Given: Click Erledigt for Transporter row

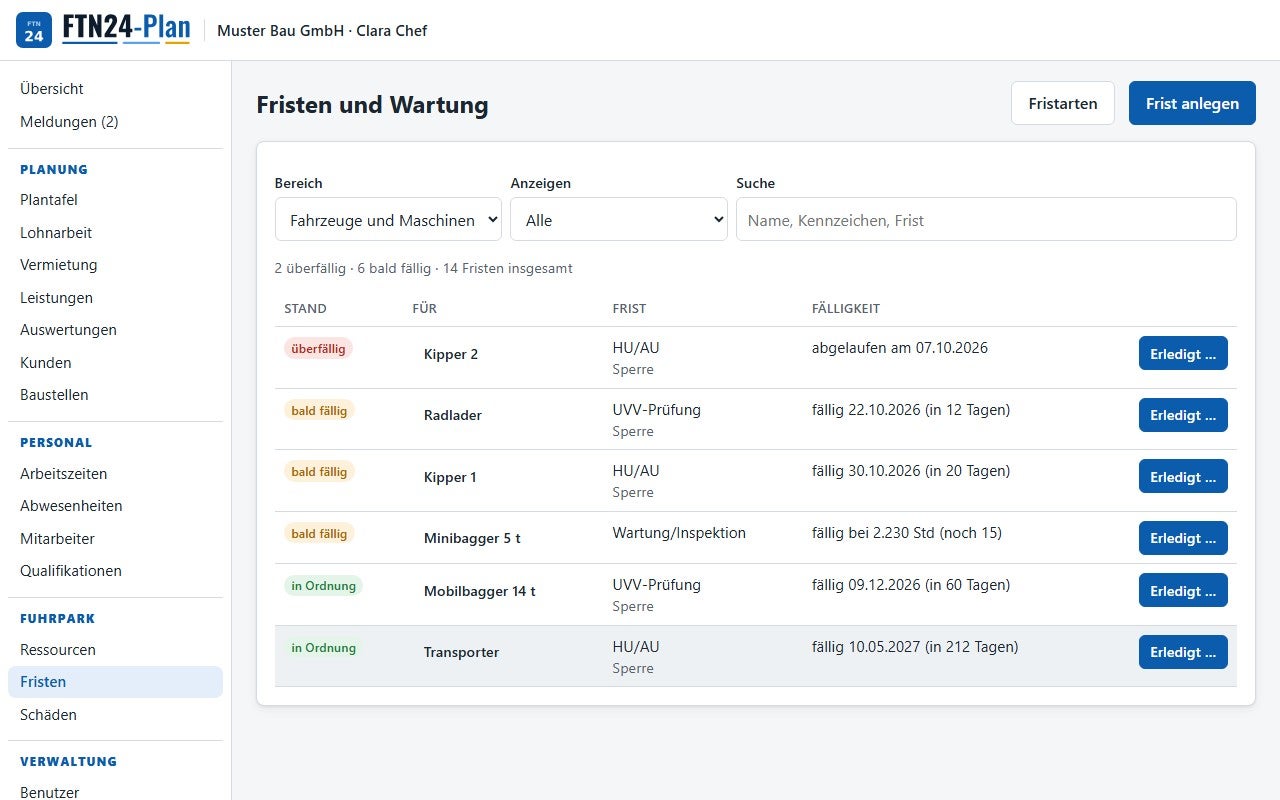Looking at the screenshot, I should pyautogui.click(x=1183, y=652).
